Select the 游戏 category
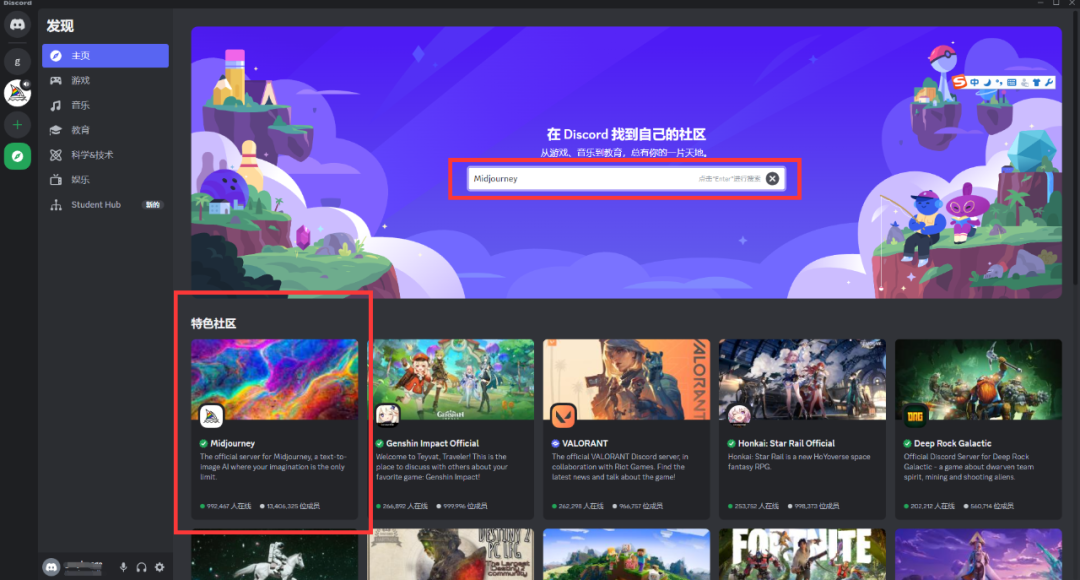This screenshot has width=1080, height=580. pyautogui.click(x=105, y=81)
